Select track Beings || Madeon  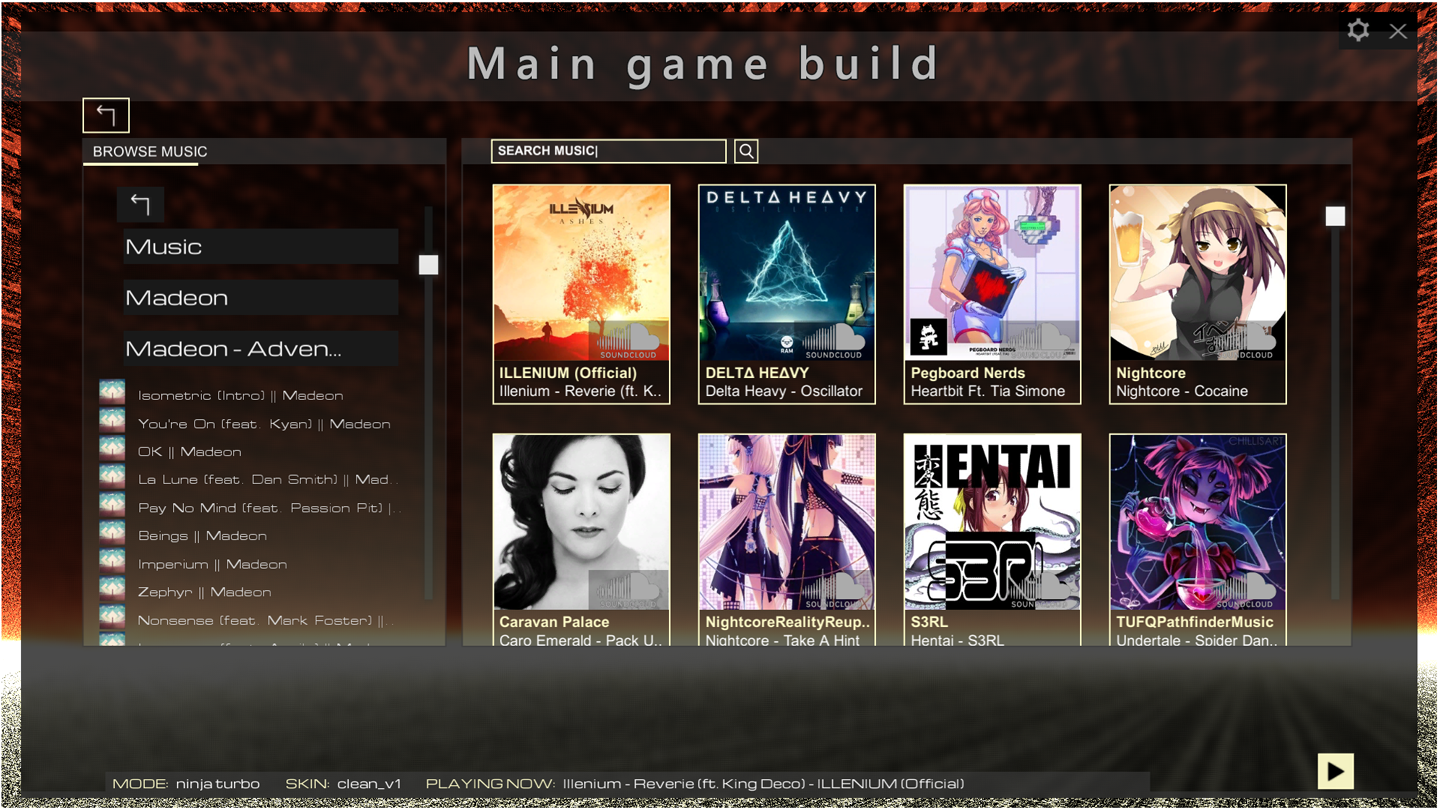(202, 535)
